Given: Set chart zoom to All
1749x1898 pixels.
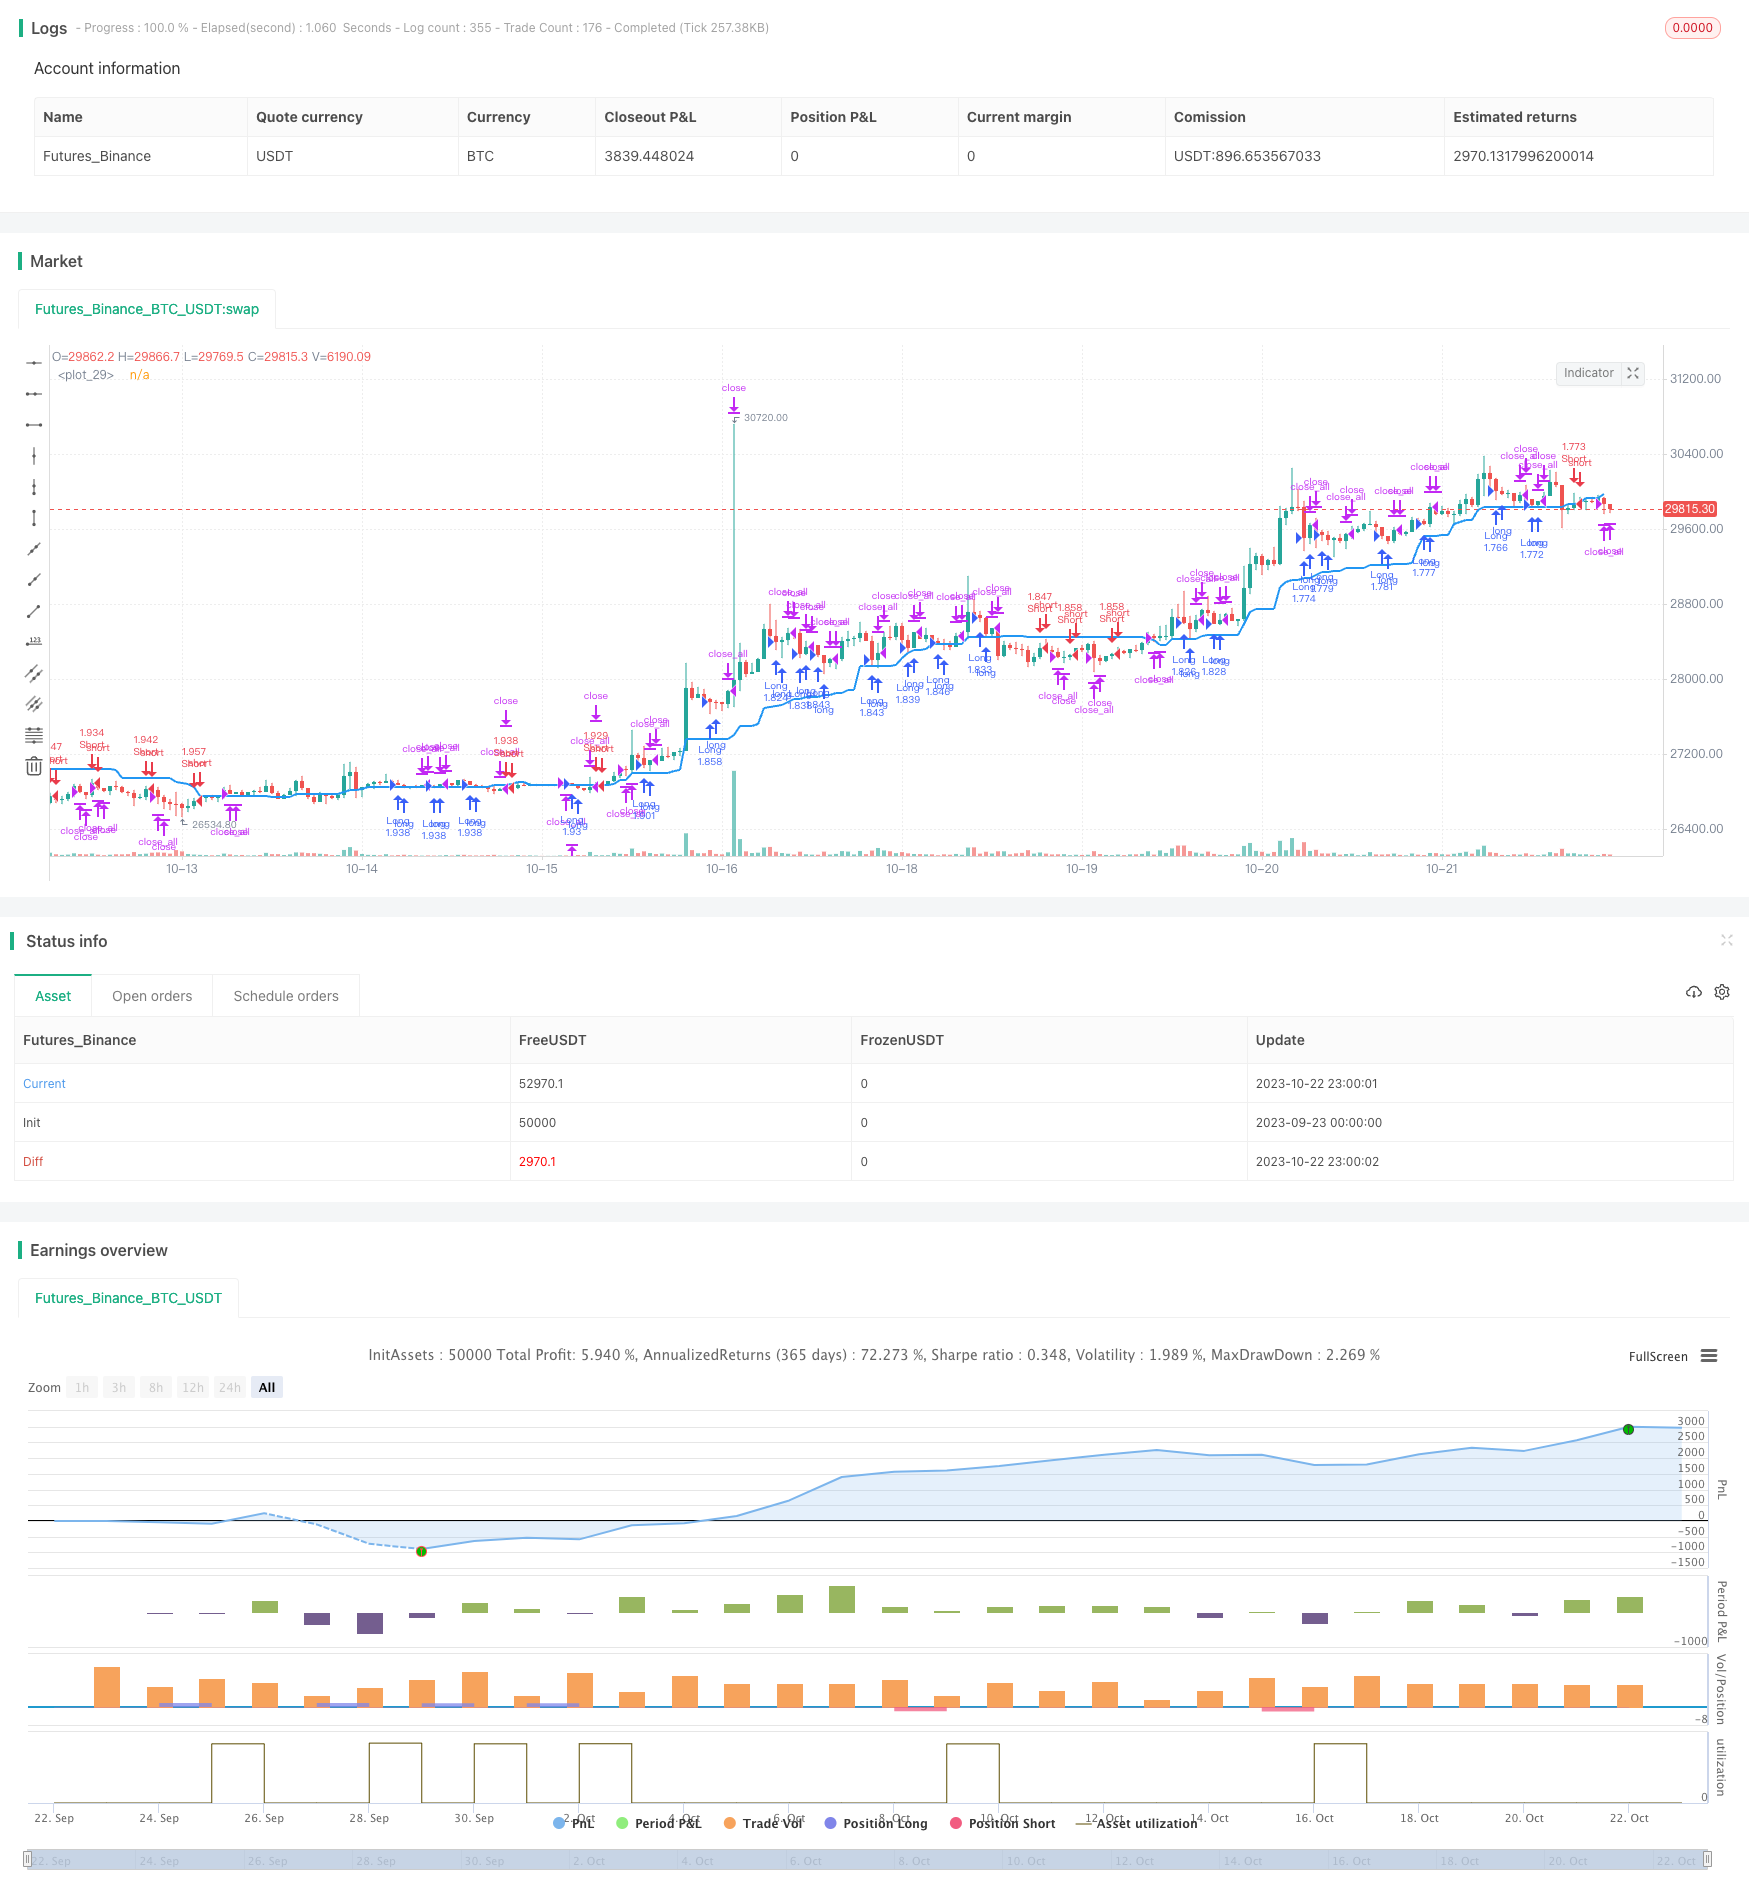Looking at the screenshot, I should pos(267,1387).
